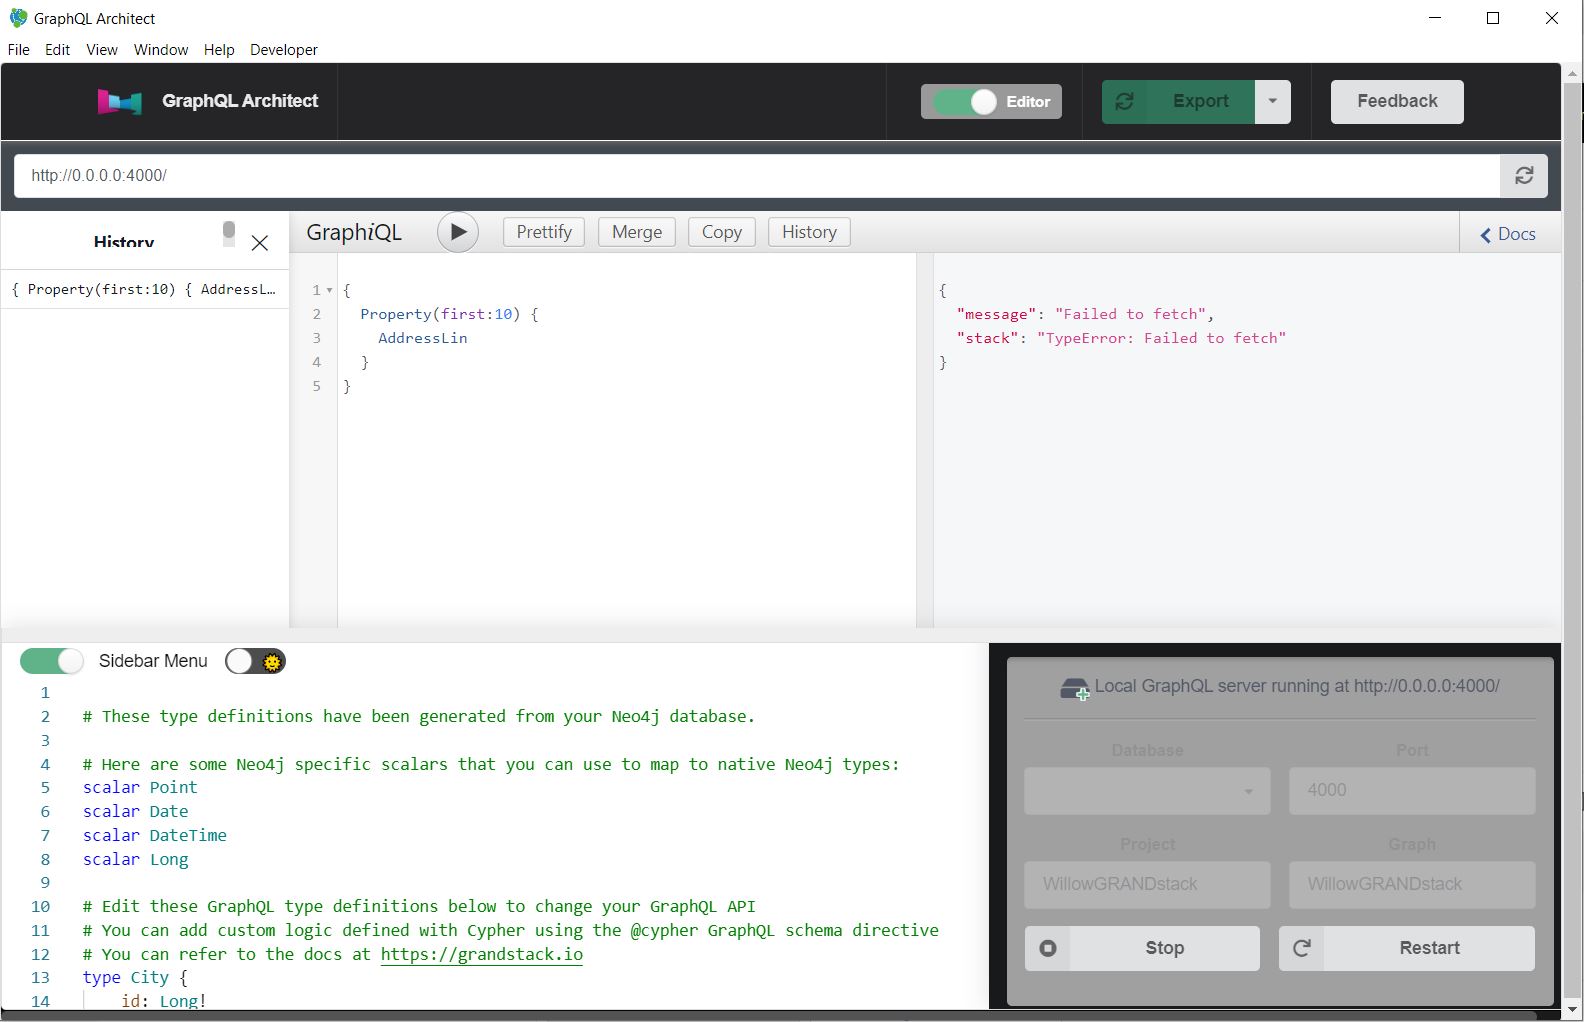
Task: Open the grandstack.io link
Action: pos(482,954)
